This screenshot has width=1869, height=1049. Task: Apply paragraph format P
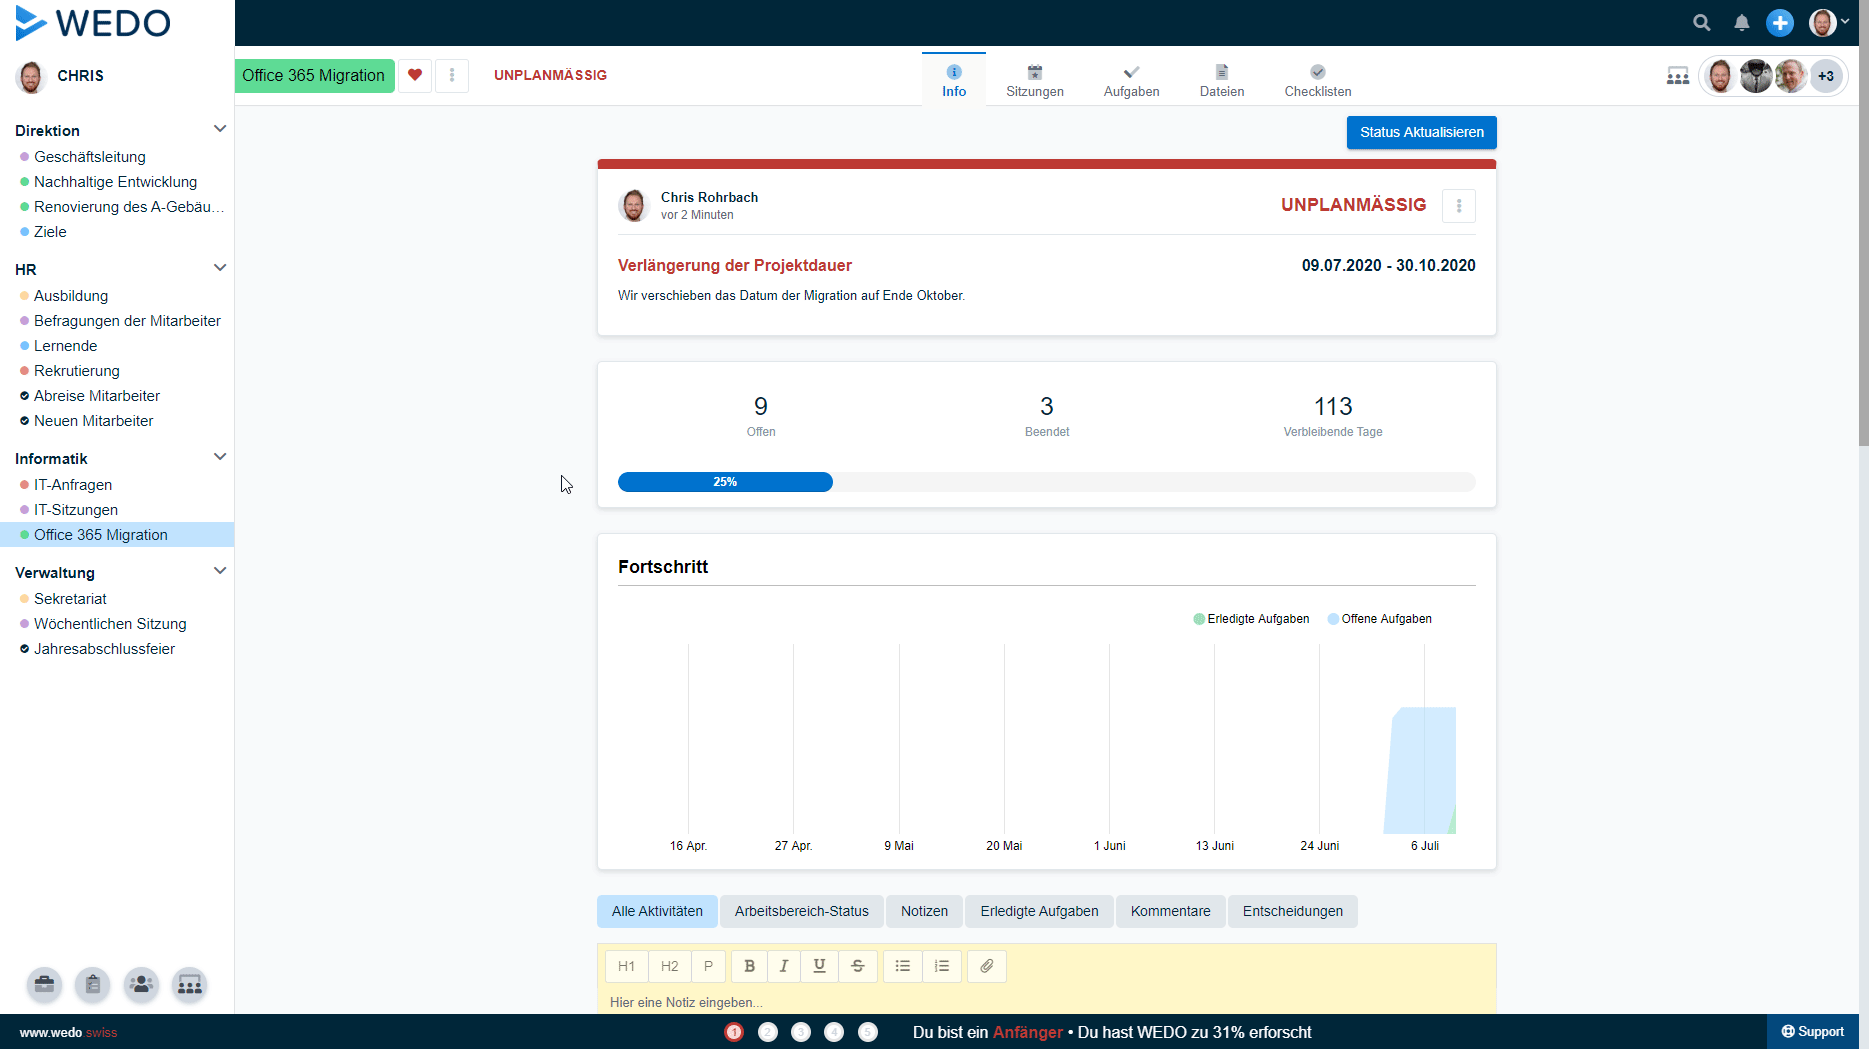(x=708, y=966)
